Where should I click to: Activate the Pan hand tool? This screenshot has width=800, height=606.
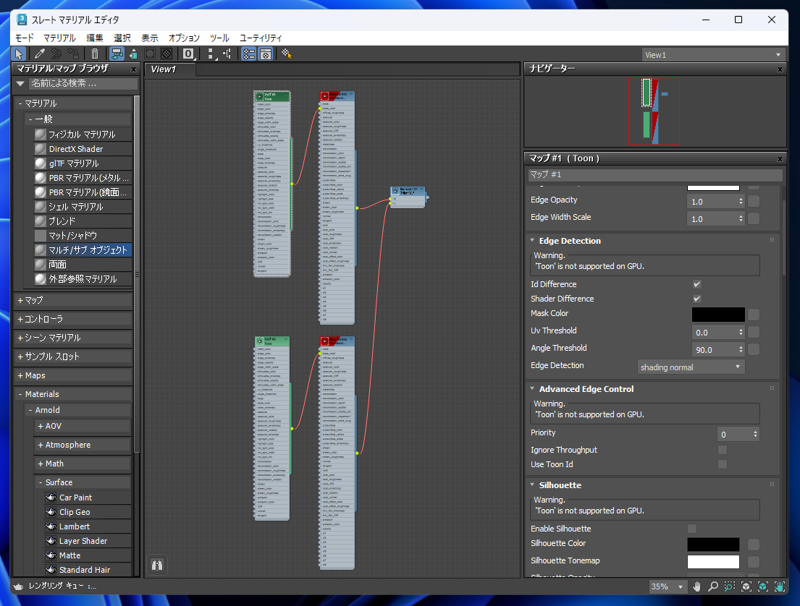pyautogui.click(x=696, y=587)
